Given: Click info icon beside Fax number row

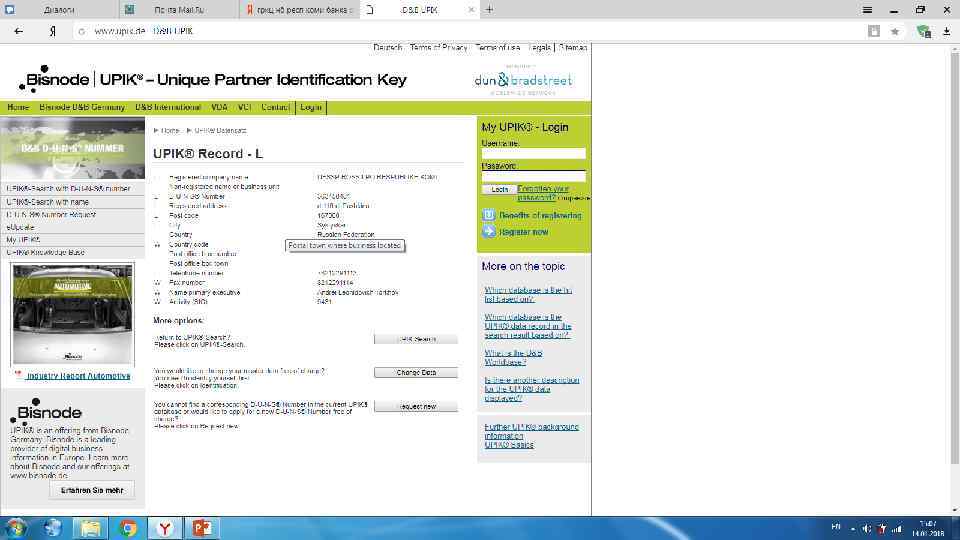Looking at the screenshot, I should [157, 283].
